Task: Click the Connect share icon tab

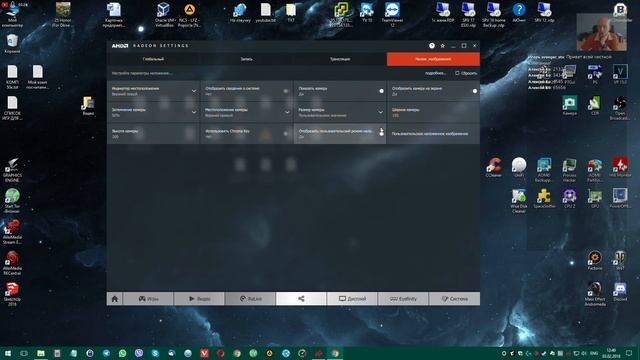Action: [x=301, y=299]
